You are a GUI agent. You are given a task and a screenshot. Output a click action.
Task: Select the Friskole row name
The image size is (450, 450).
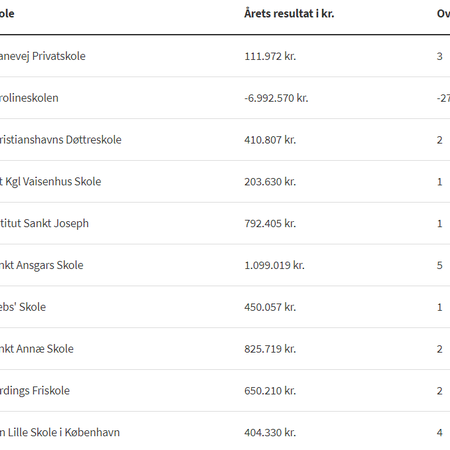(35, 391)
